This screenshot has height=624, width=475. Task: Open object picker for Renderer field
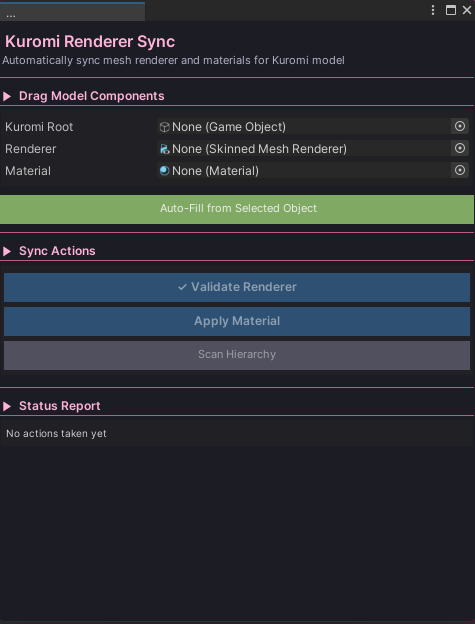(459, 148)
